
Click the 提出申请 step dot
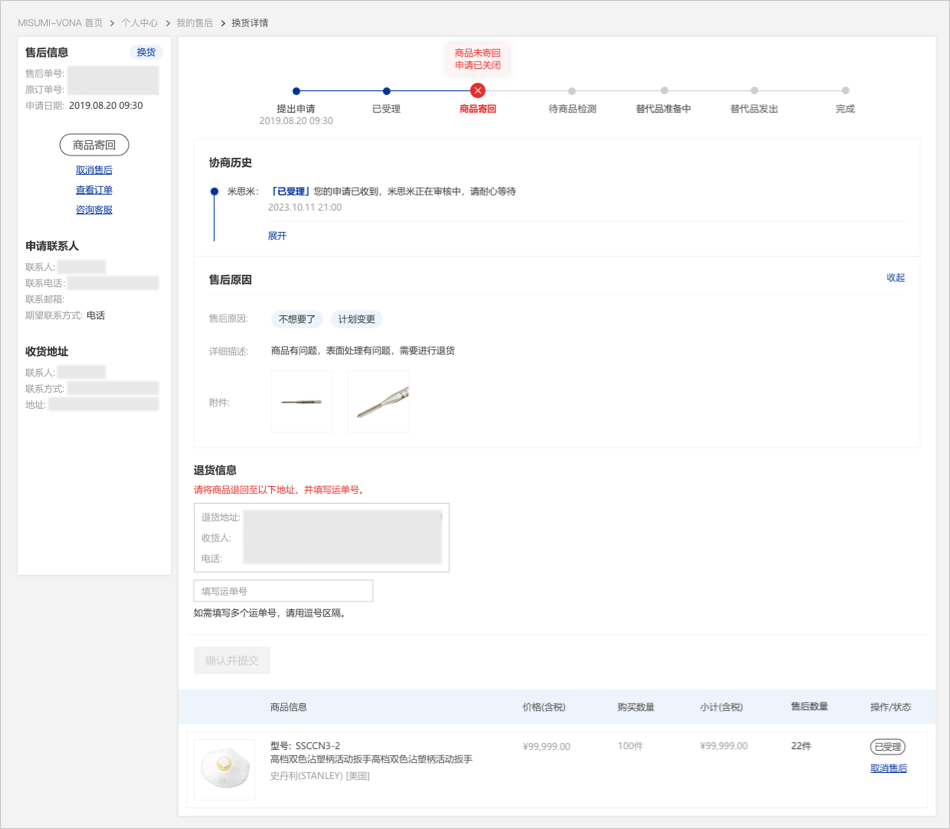point(296,91)
